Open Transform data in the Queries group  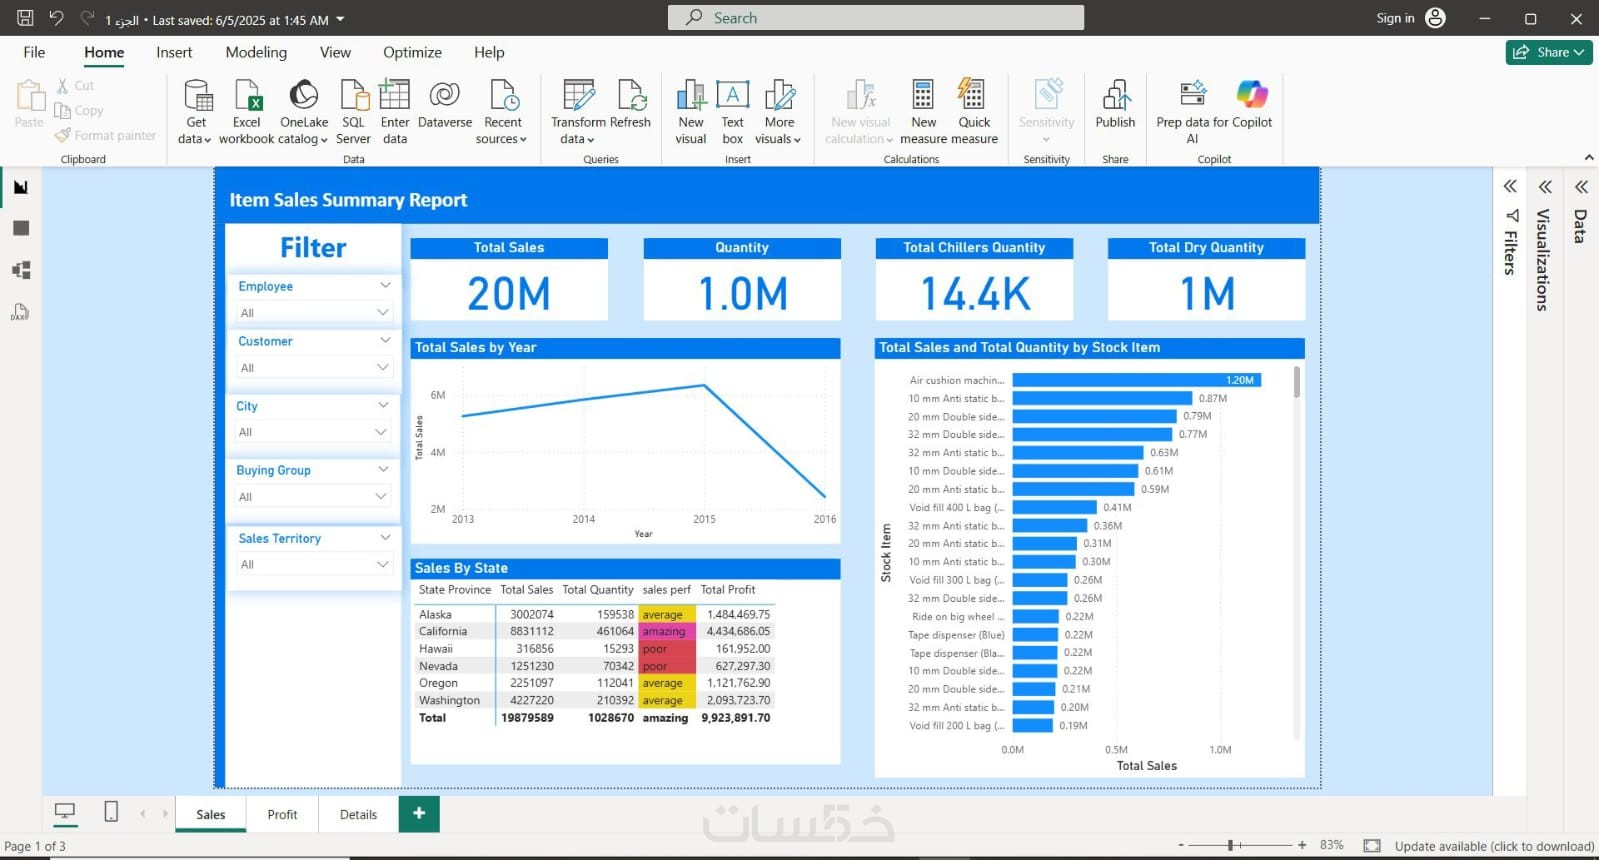[578, 111]
